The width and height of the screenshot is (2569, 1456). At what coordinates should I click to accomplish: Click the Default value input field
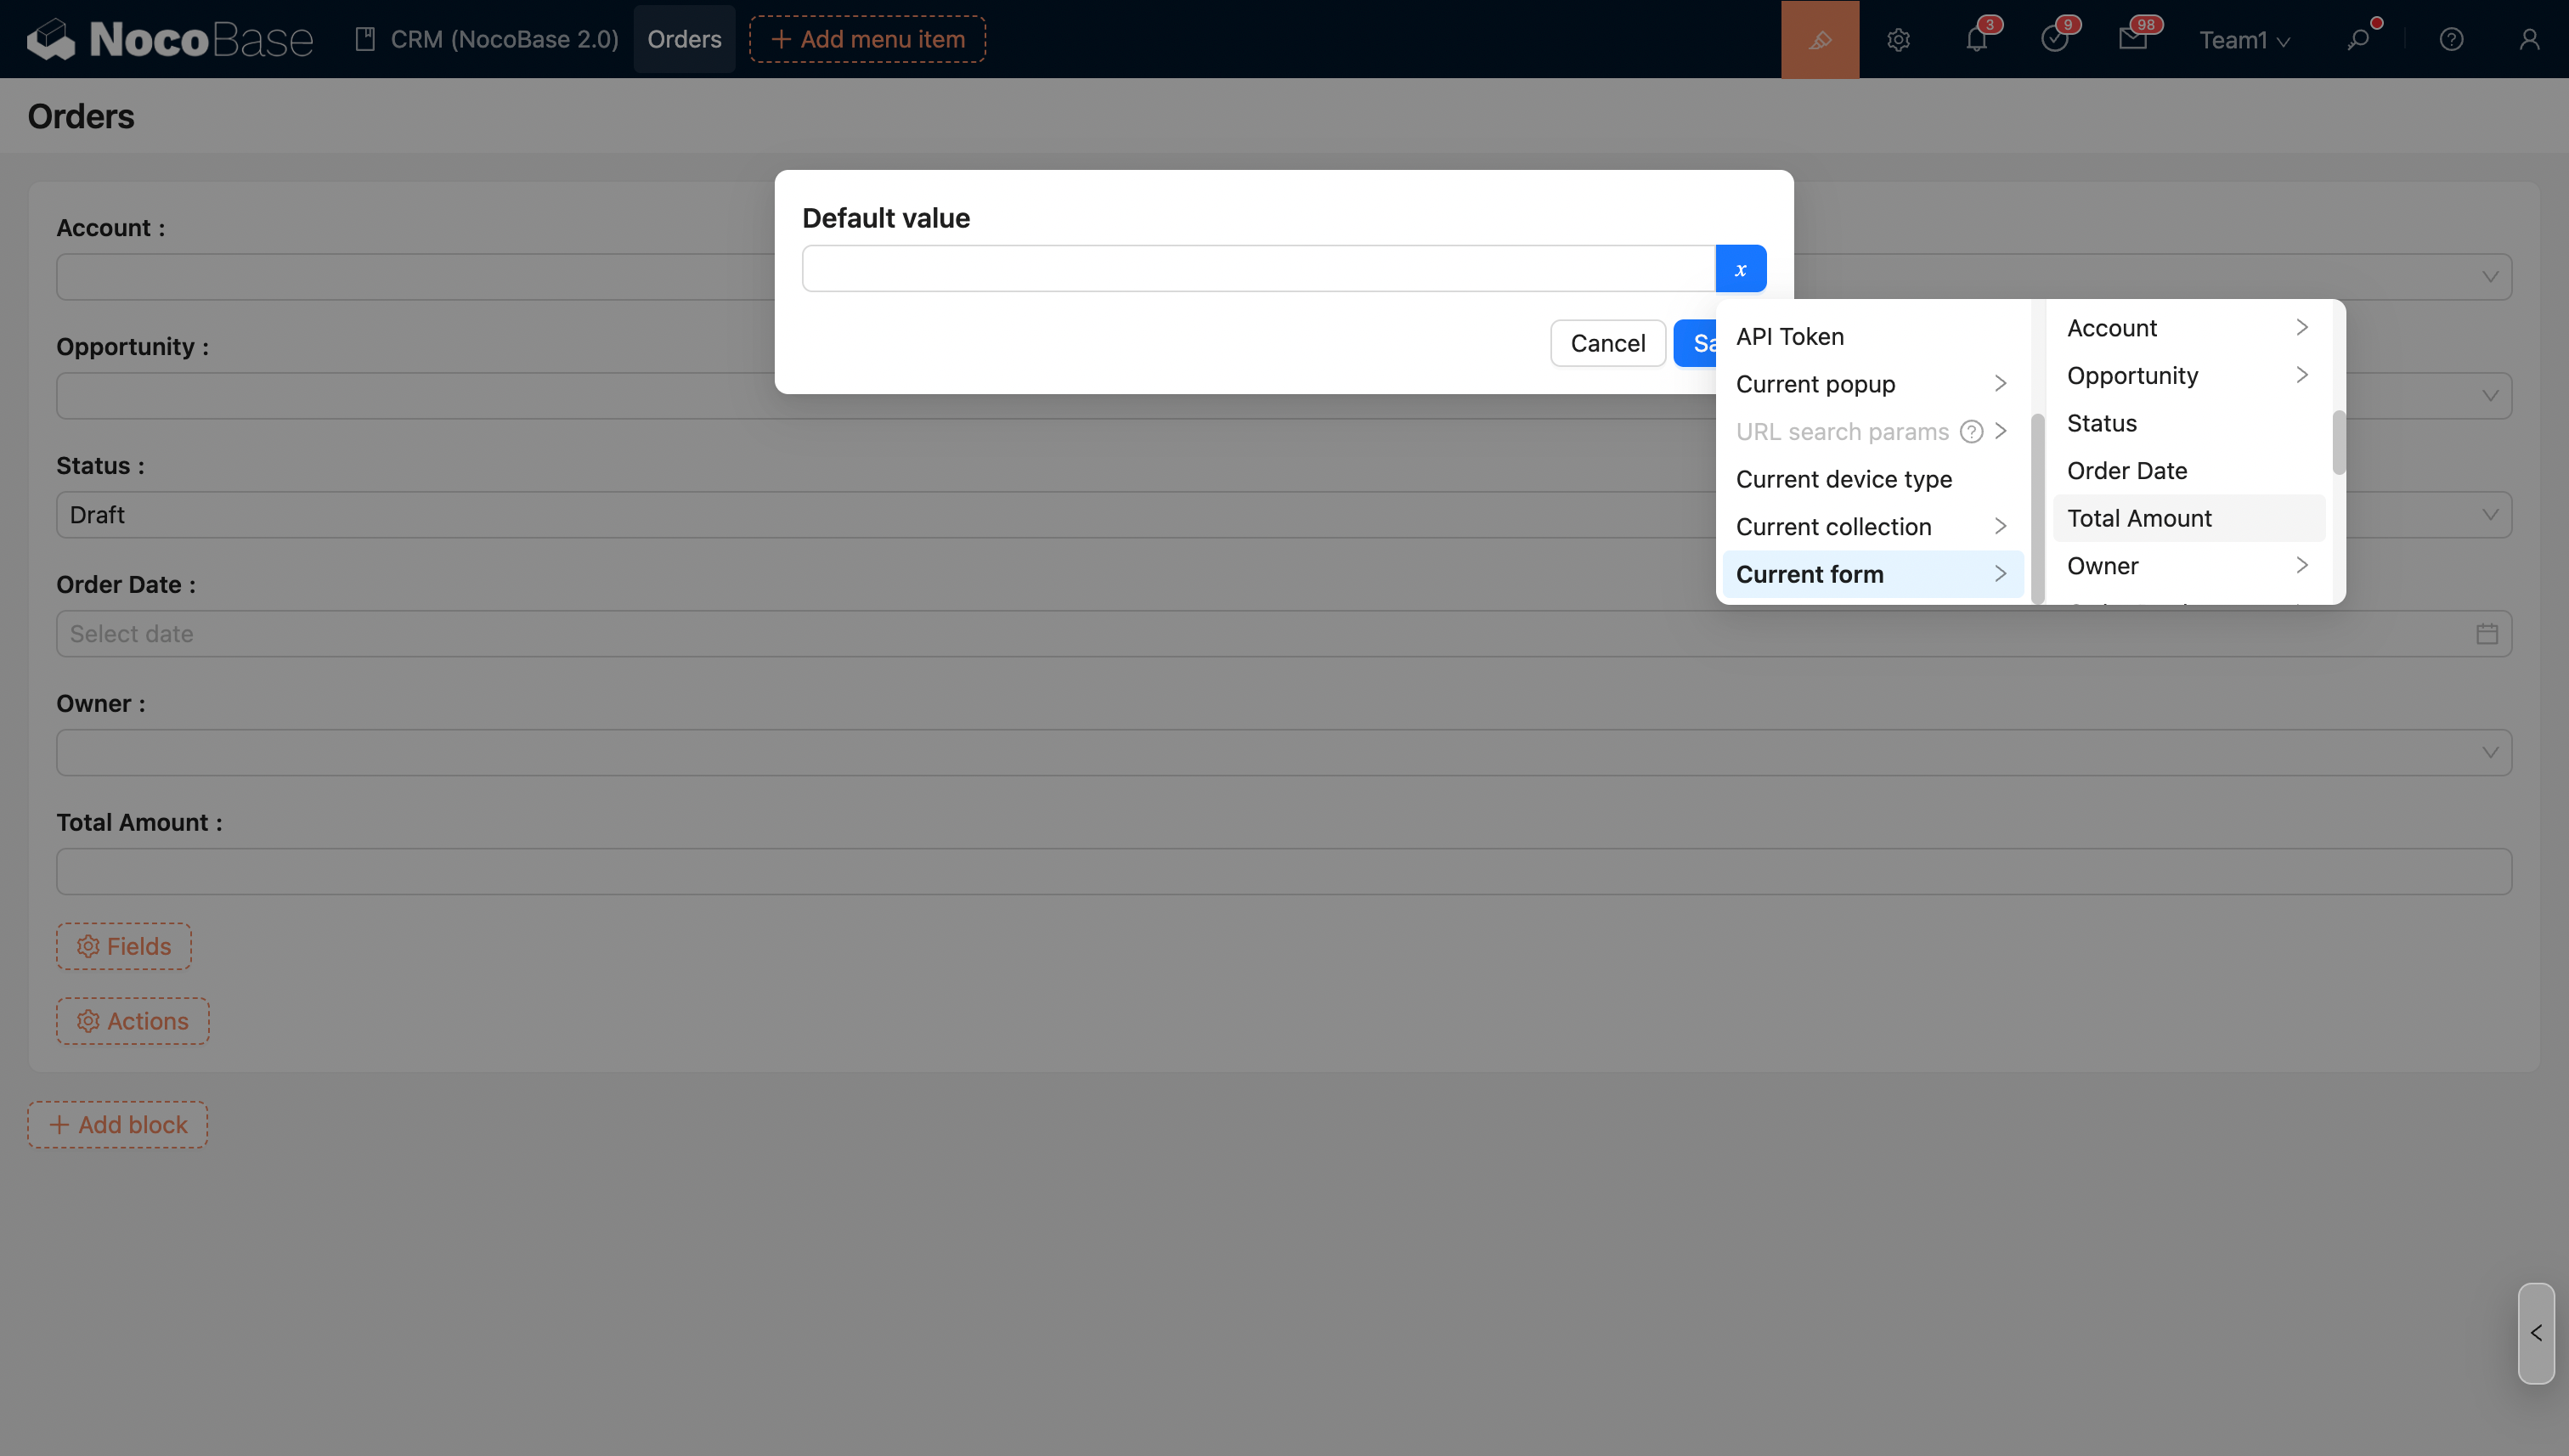coord(1258,269)
